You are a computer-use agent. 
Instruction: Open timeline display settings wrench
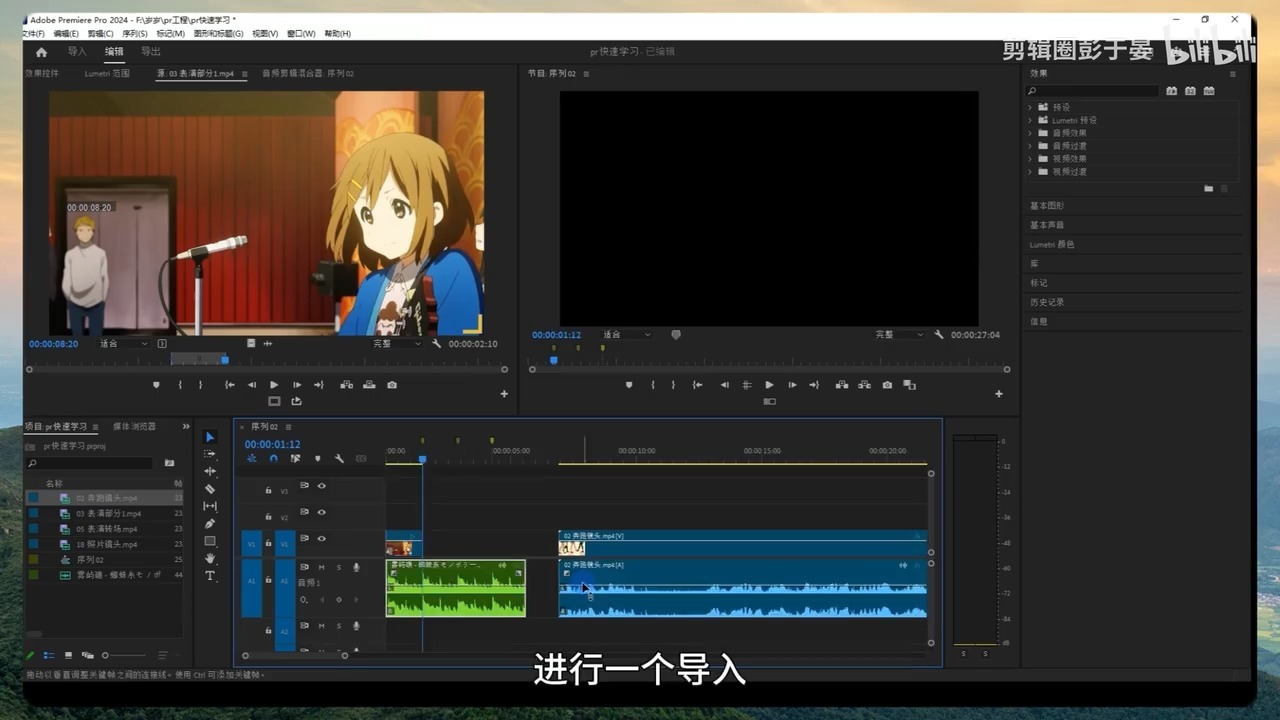click(339, 459)
